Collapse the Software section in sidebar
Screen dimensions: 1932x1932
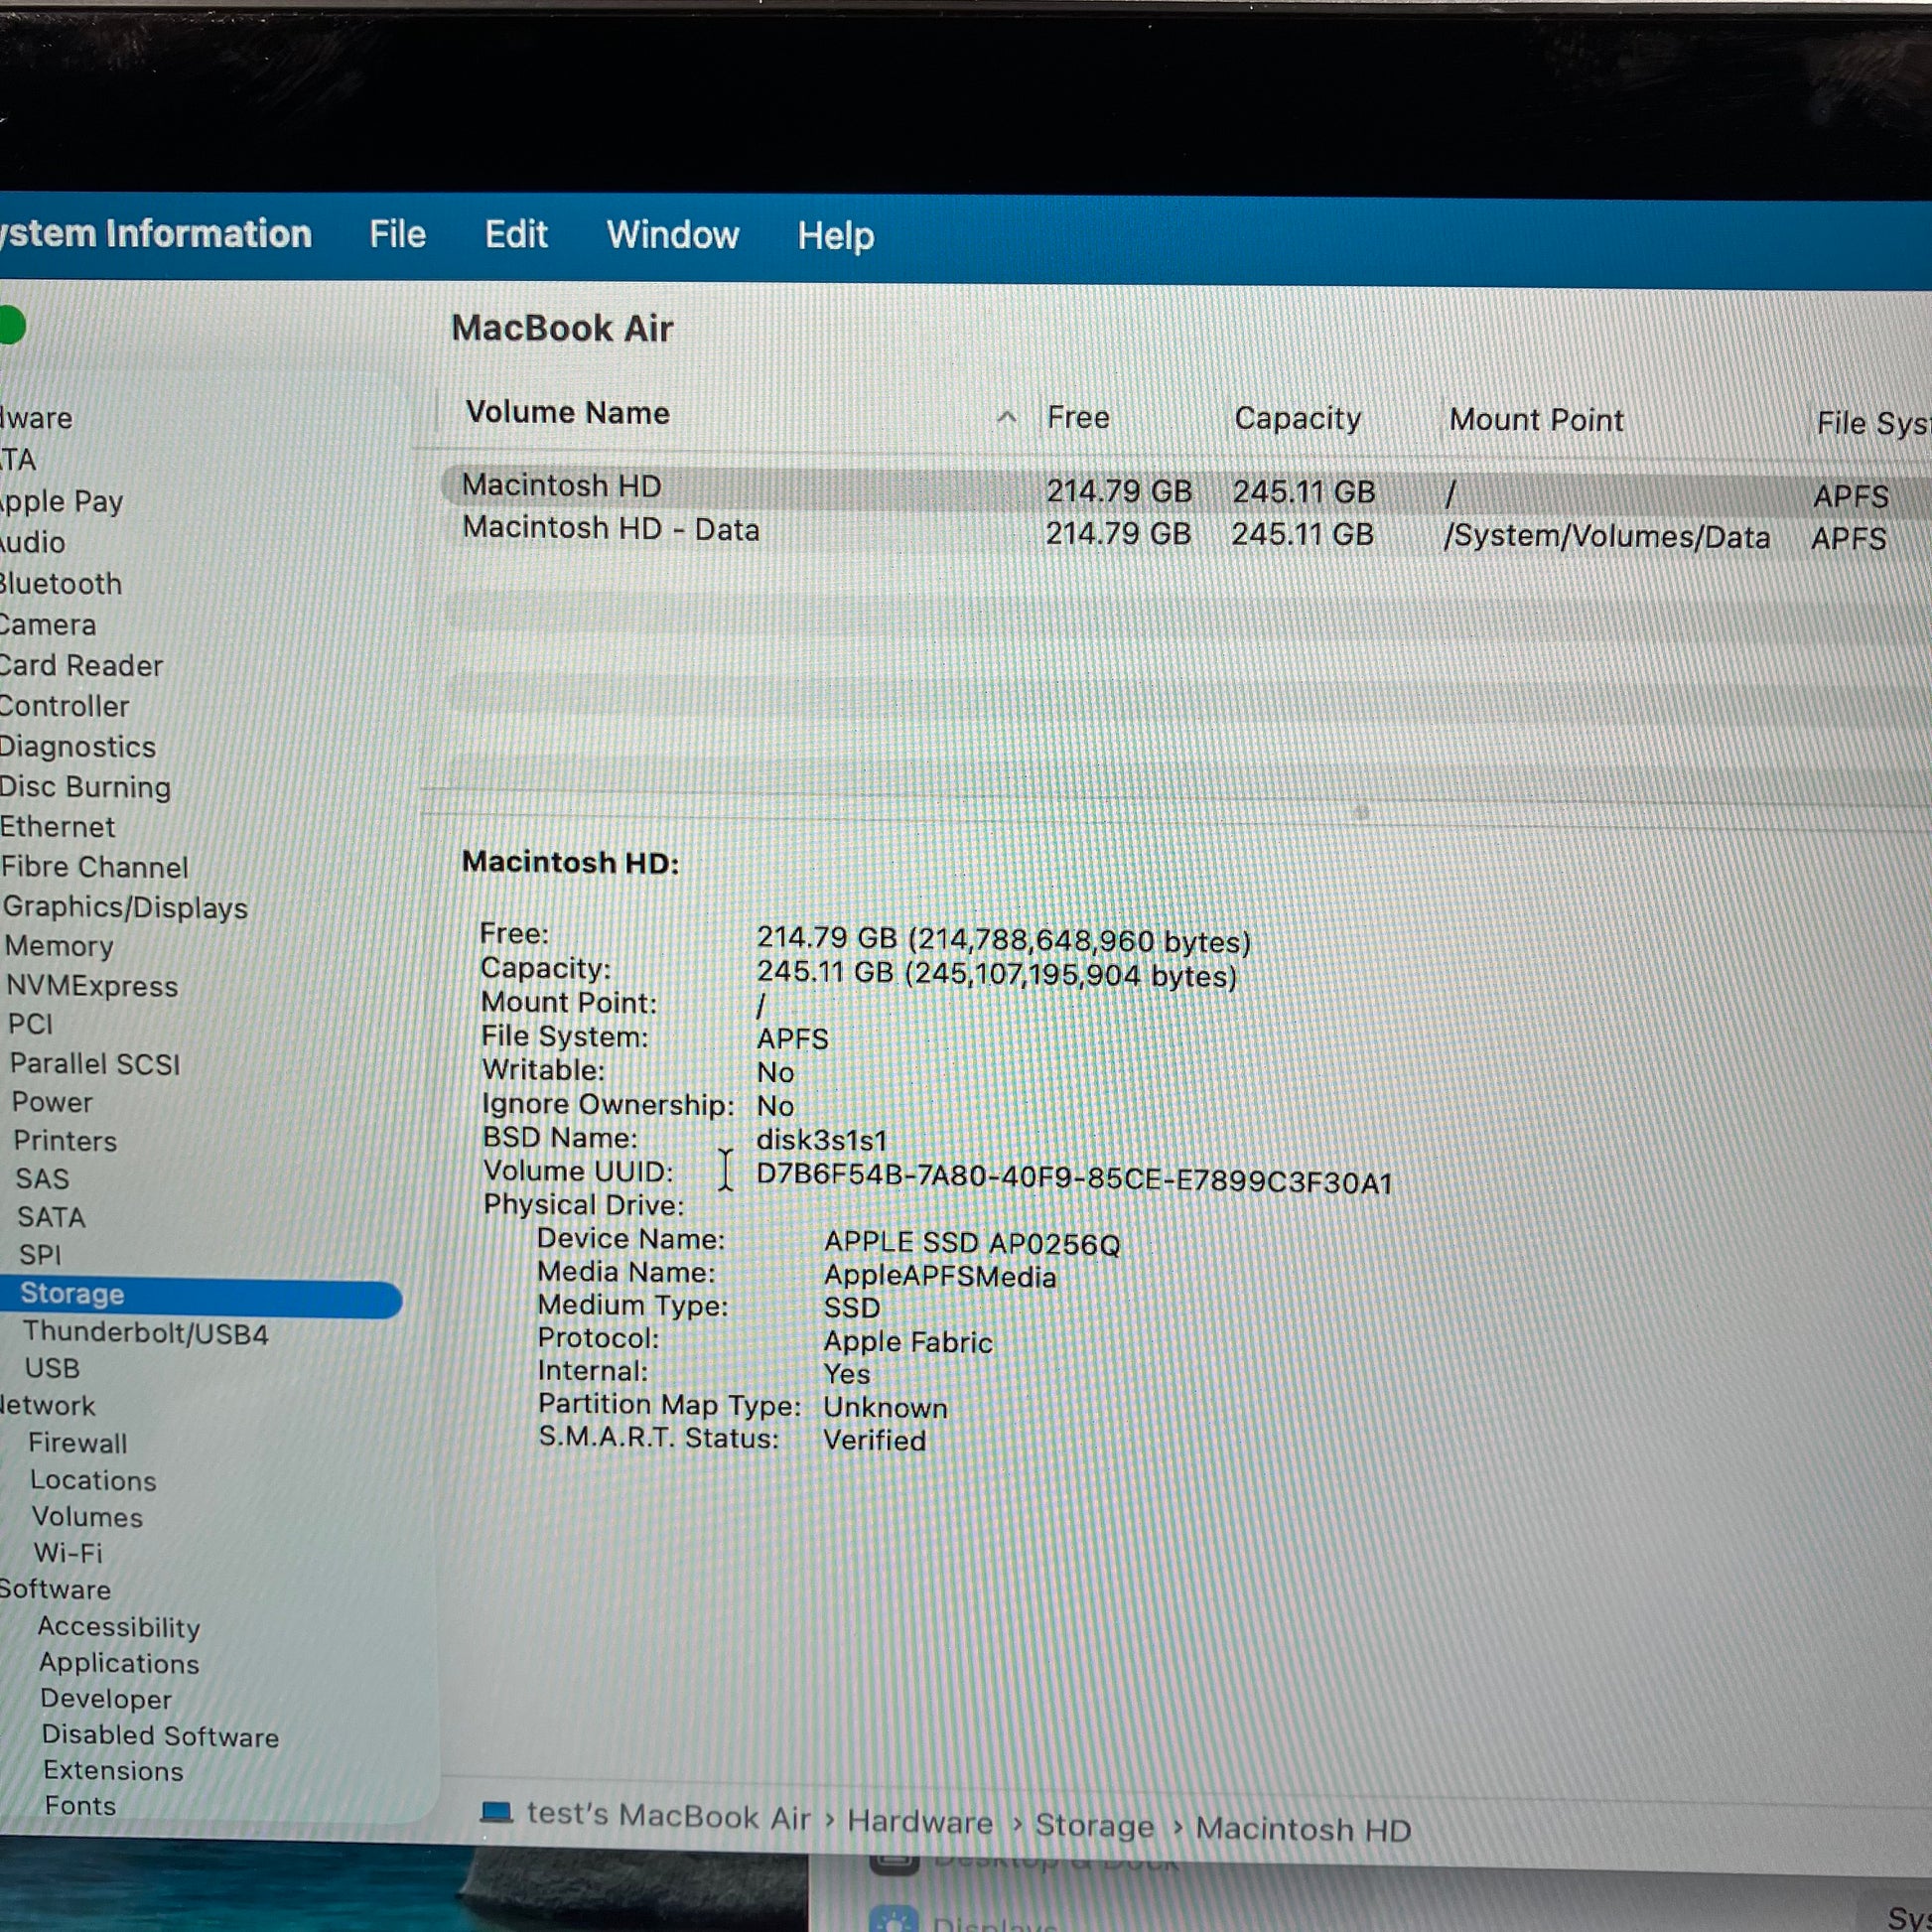click(x=55, y=1589)
